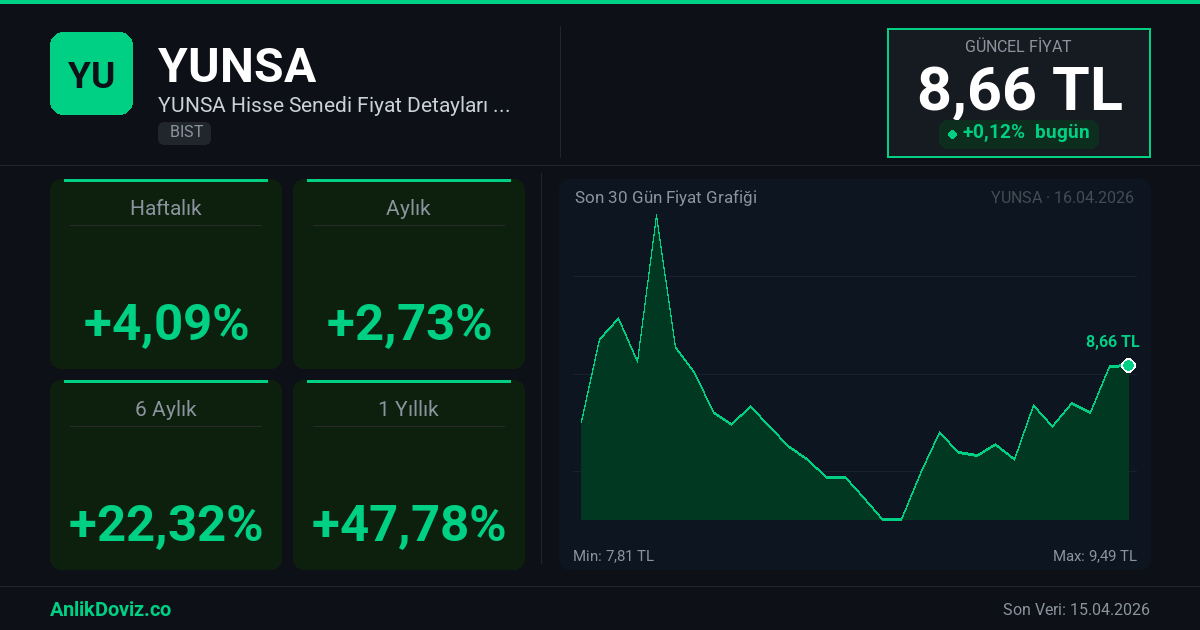
Task: Click the chart's highest peak point
Action: tap(656, 216)
